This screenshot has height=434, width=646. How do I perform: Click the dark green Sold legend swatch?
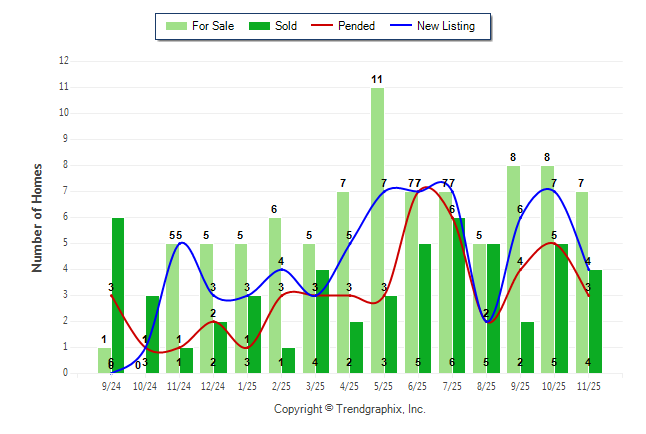coord(254,26)
